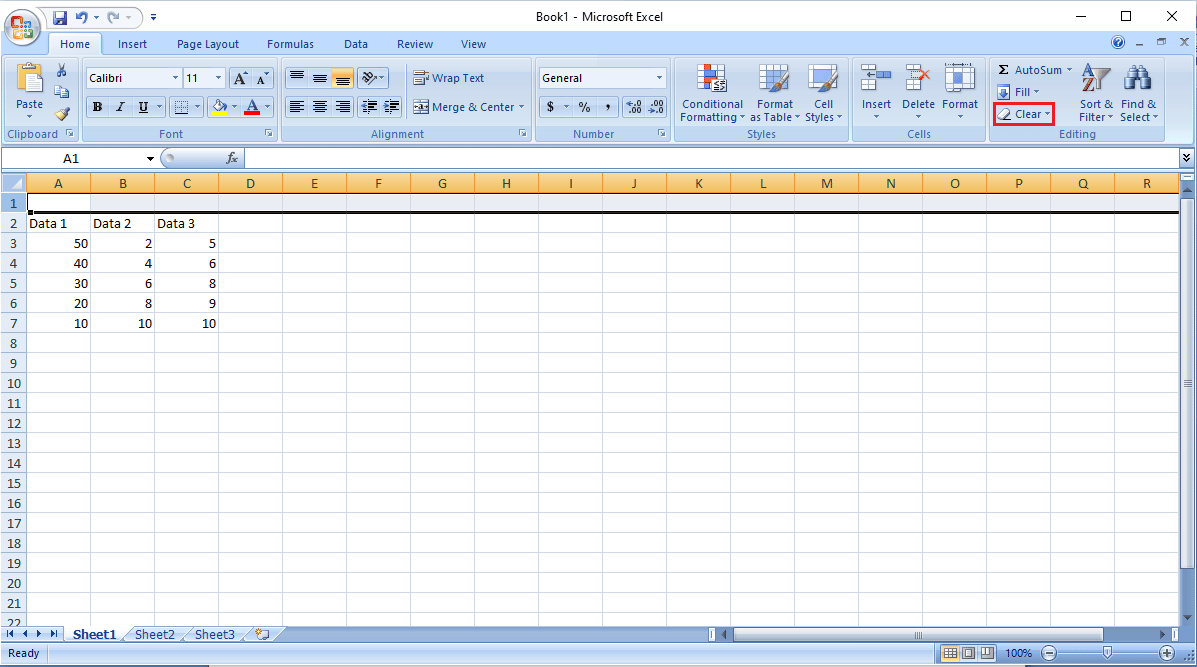Image resolution: width=1197 pixels, height=667 pixels.
Task: Select cell containing Data 2
Action: pos(122,224)
